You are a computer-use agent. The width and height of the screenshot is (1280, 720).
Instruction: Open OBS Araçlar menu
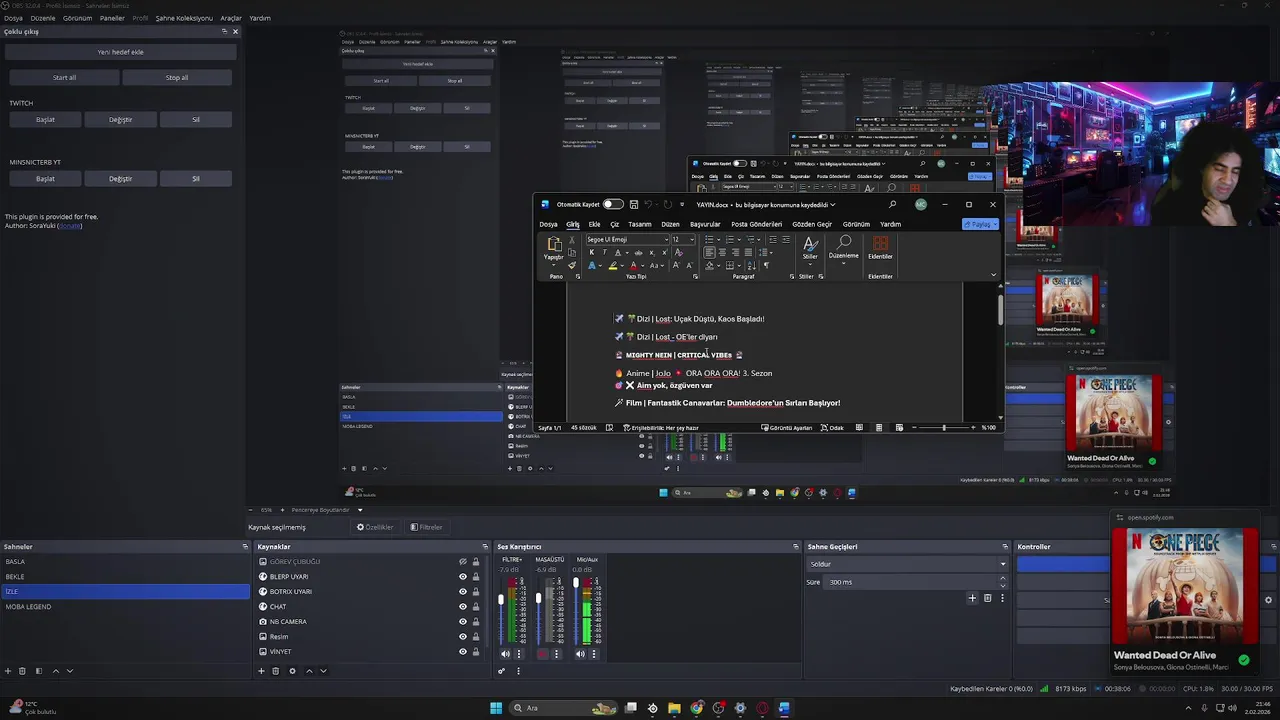(x=231, y=18)
